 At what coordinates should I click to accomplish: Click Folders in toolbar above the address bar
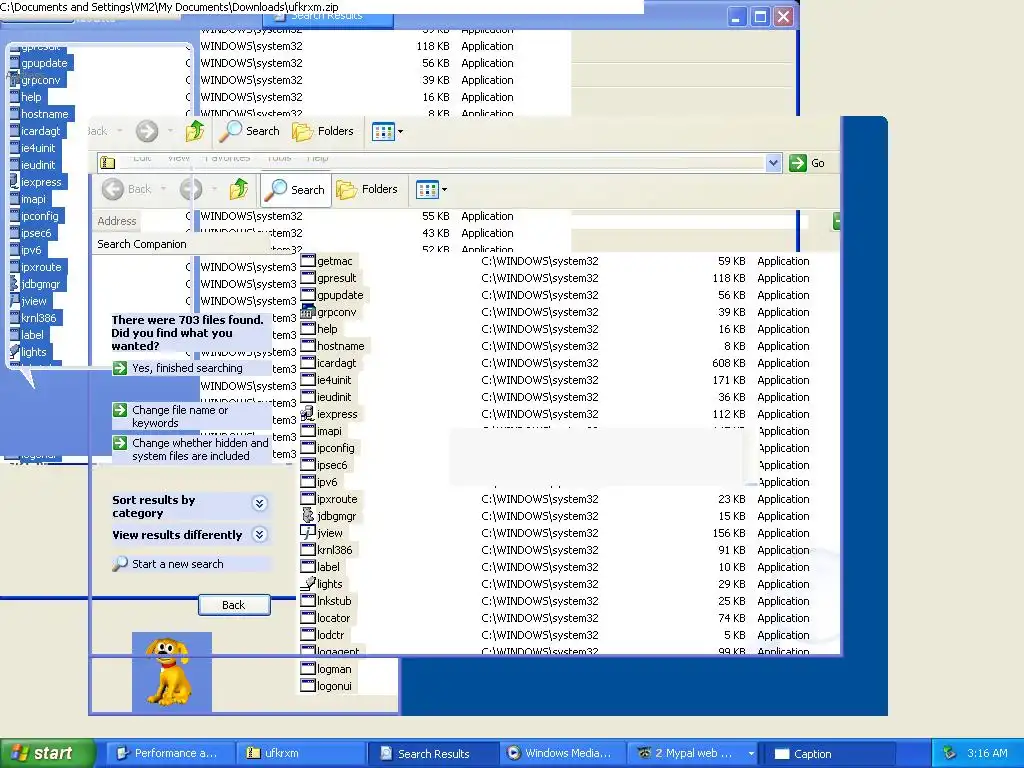click(x=323, y=131)
